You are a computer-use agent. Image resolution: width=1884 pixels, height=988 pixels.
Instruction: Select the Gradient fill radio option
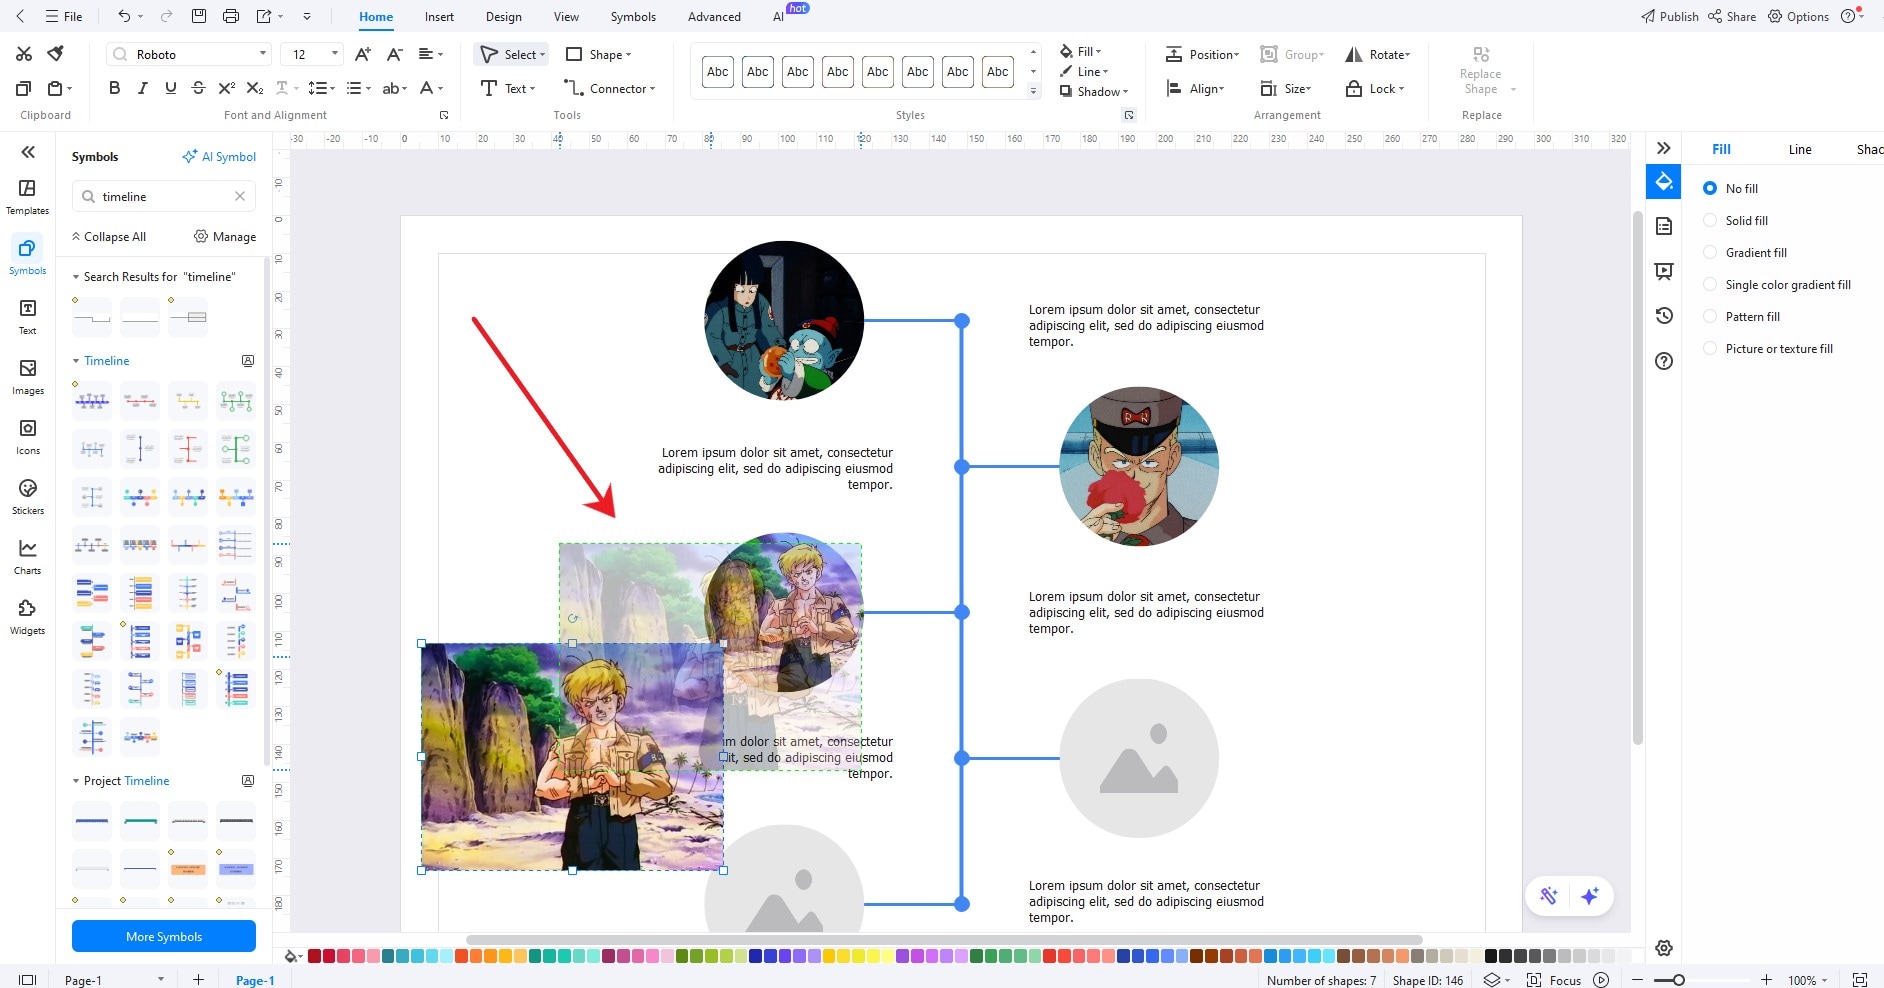coord(1709,252)
